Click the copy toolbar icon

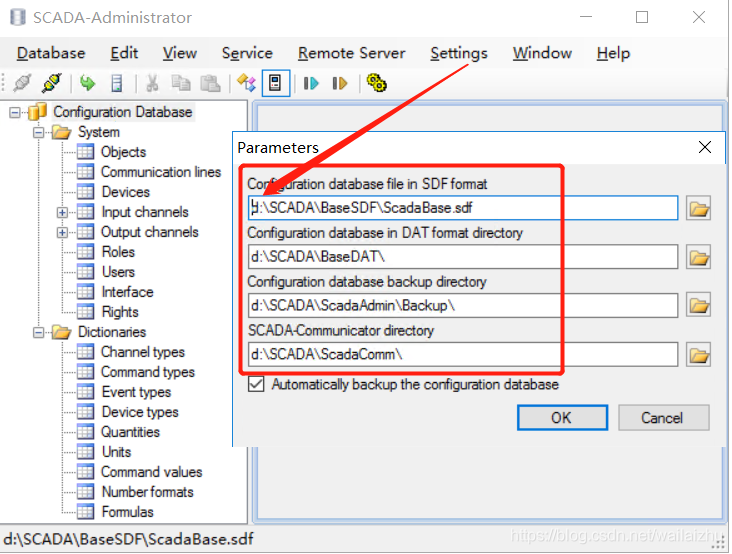(x=181, y=84)
